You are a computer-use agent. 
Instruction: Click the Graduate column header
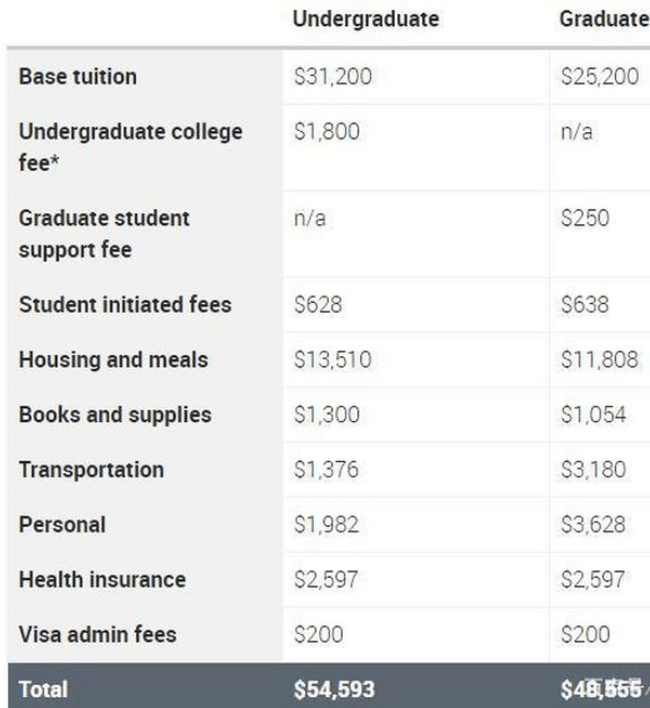point(604,19)
